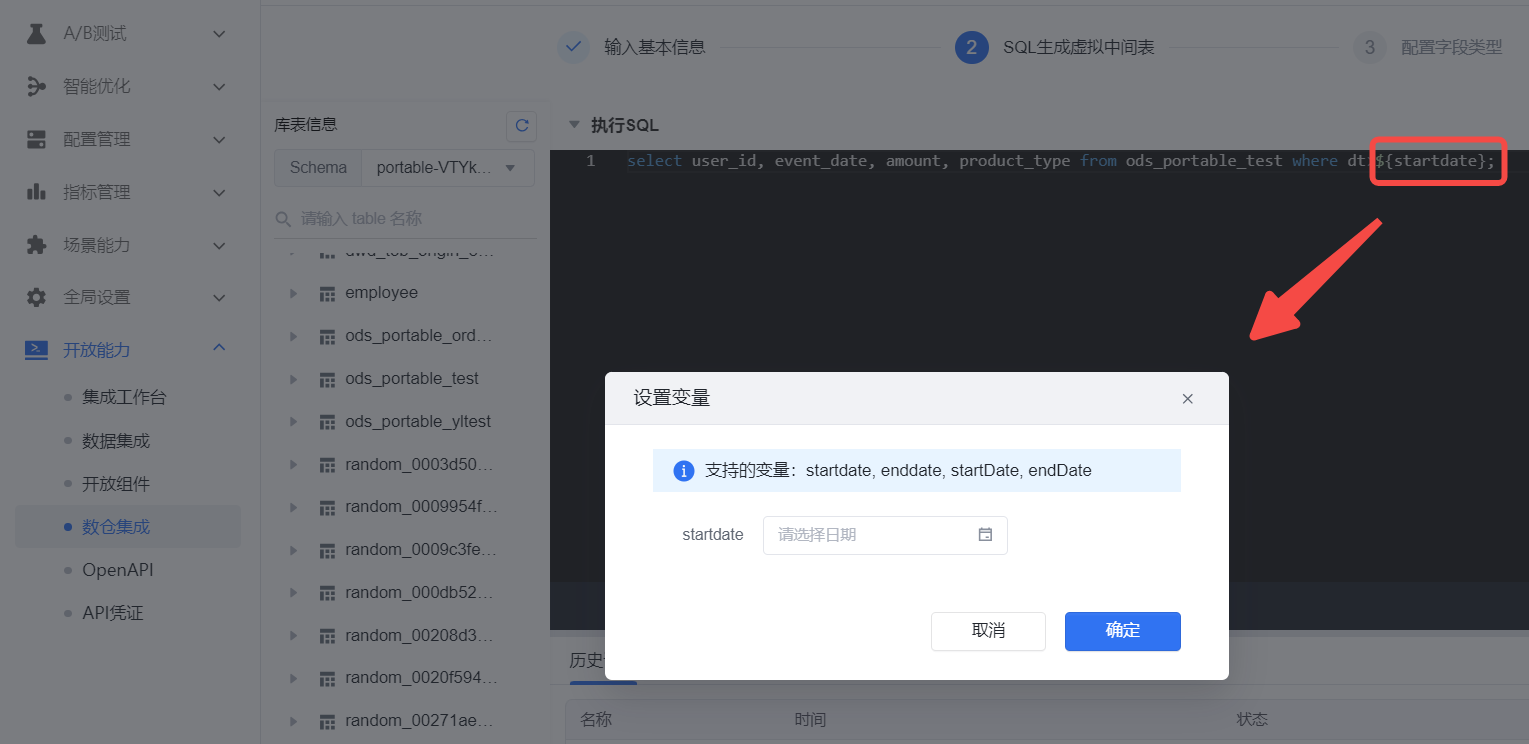Click step 3 配置字段类型
This screenshot has width=1529, height=744.
(1428, 47)
